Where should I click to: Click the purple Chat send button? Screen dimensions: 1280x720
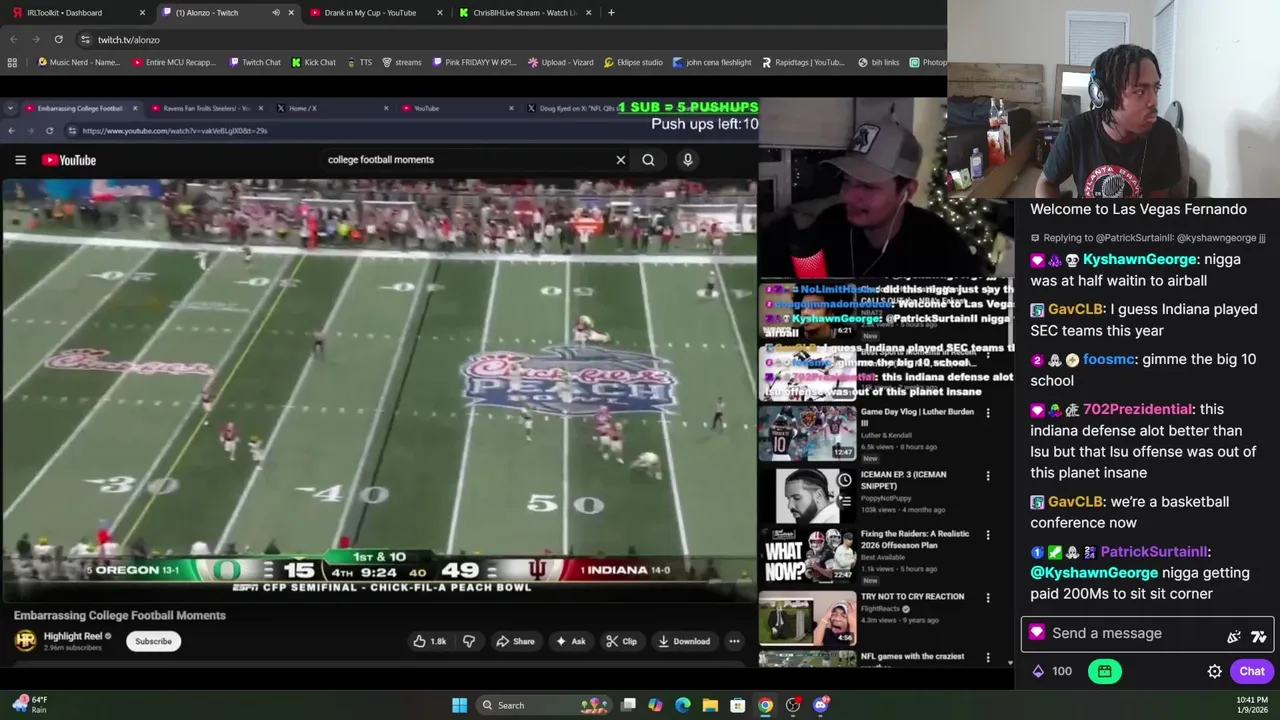(1252, 671)
